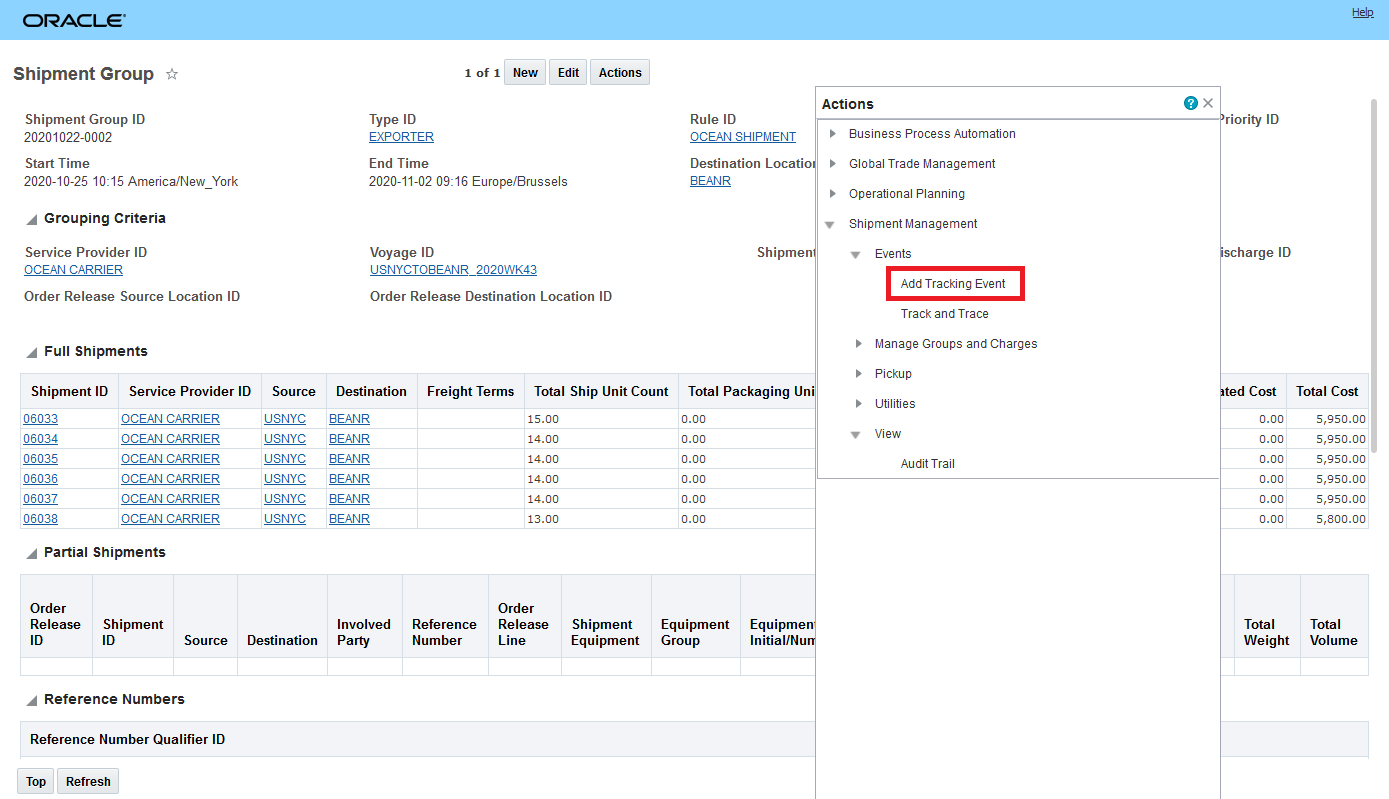Close the Actions panel with X

coord(1208,103)
